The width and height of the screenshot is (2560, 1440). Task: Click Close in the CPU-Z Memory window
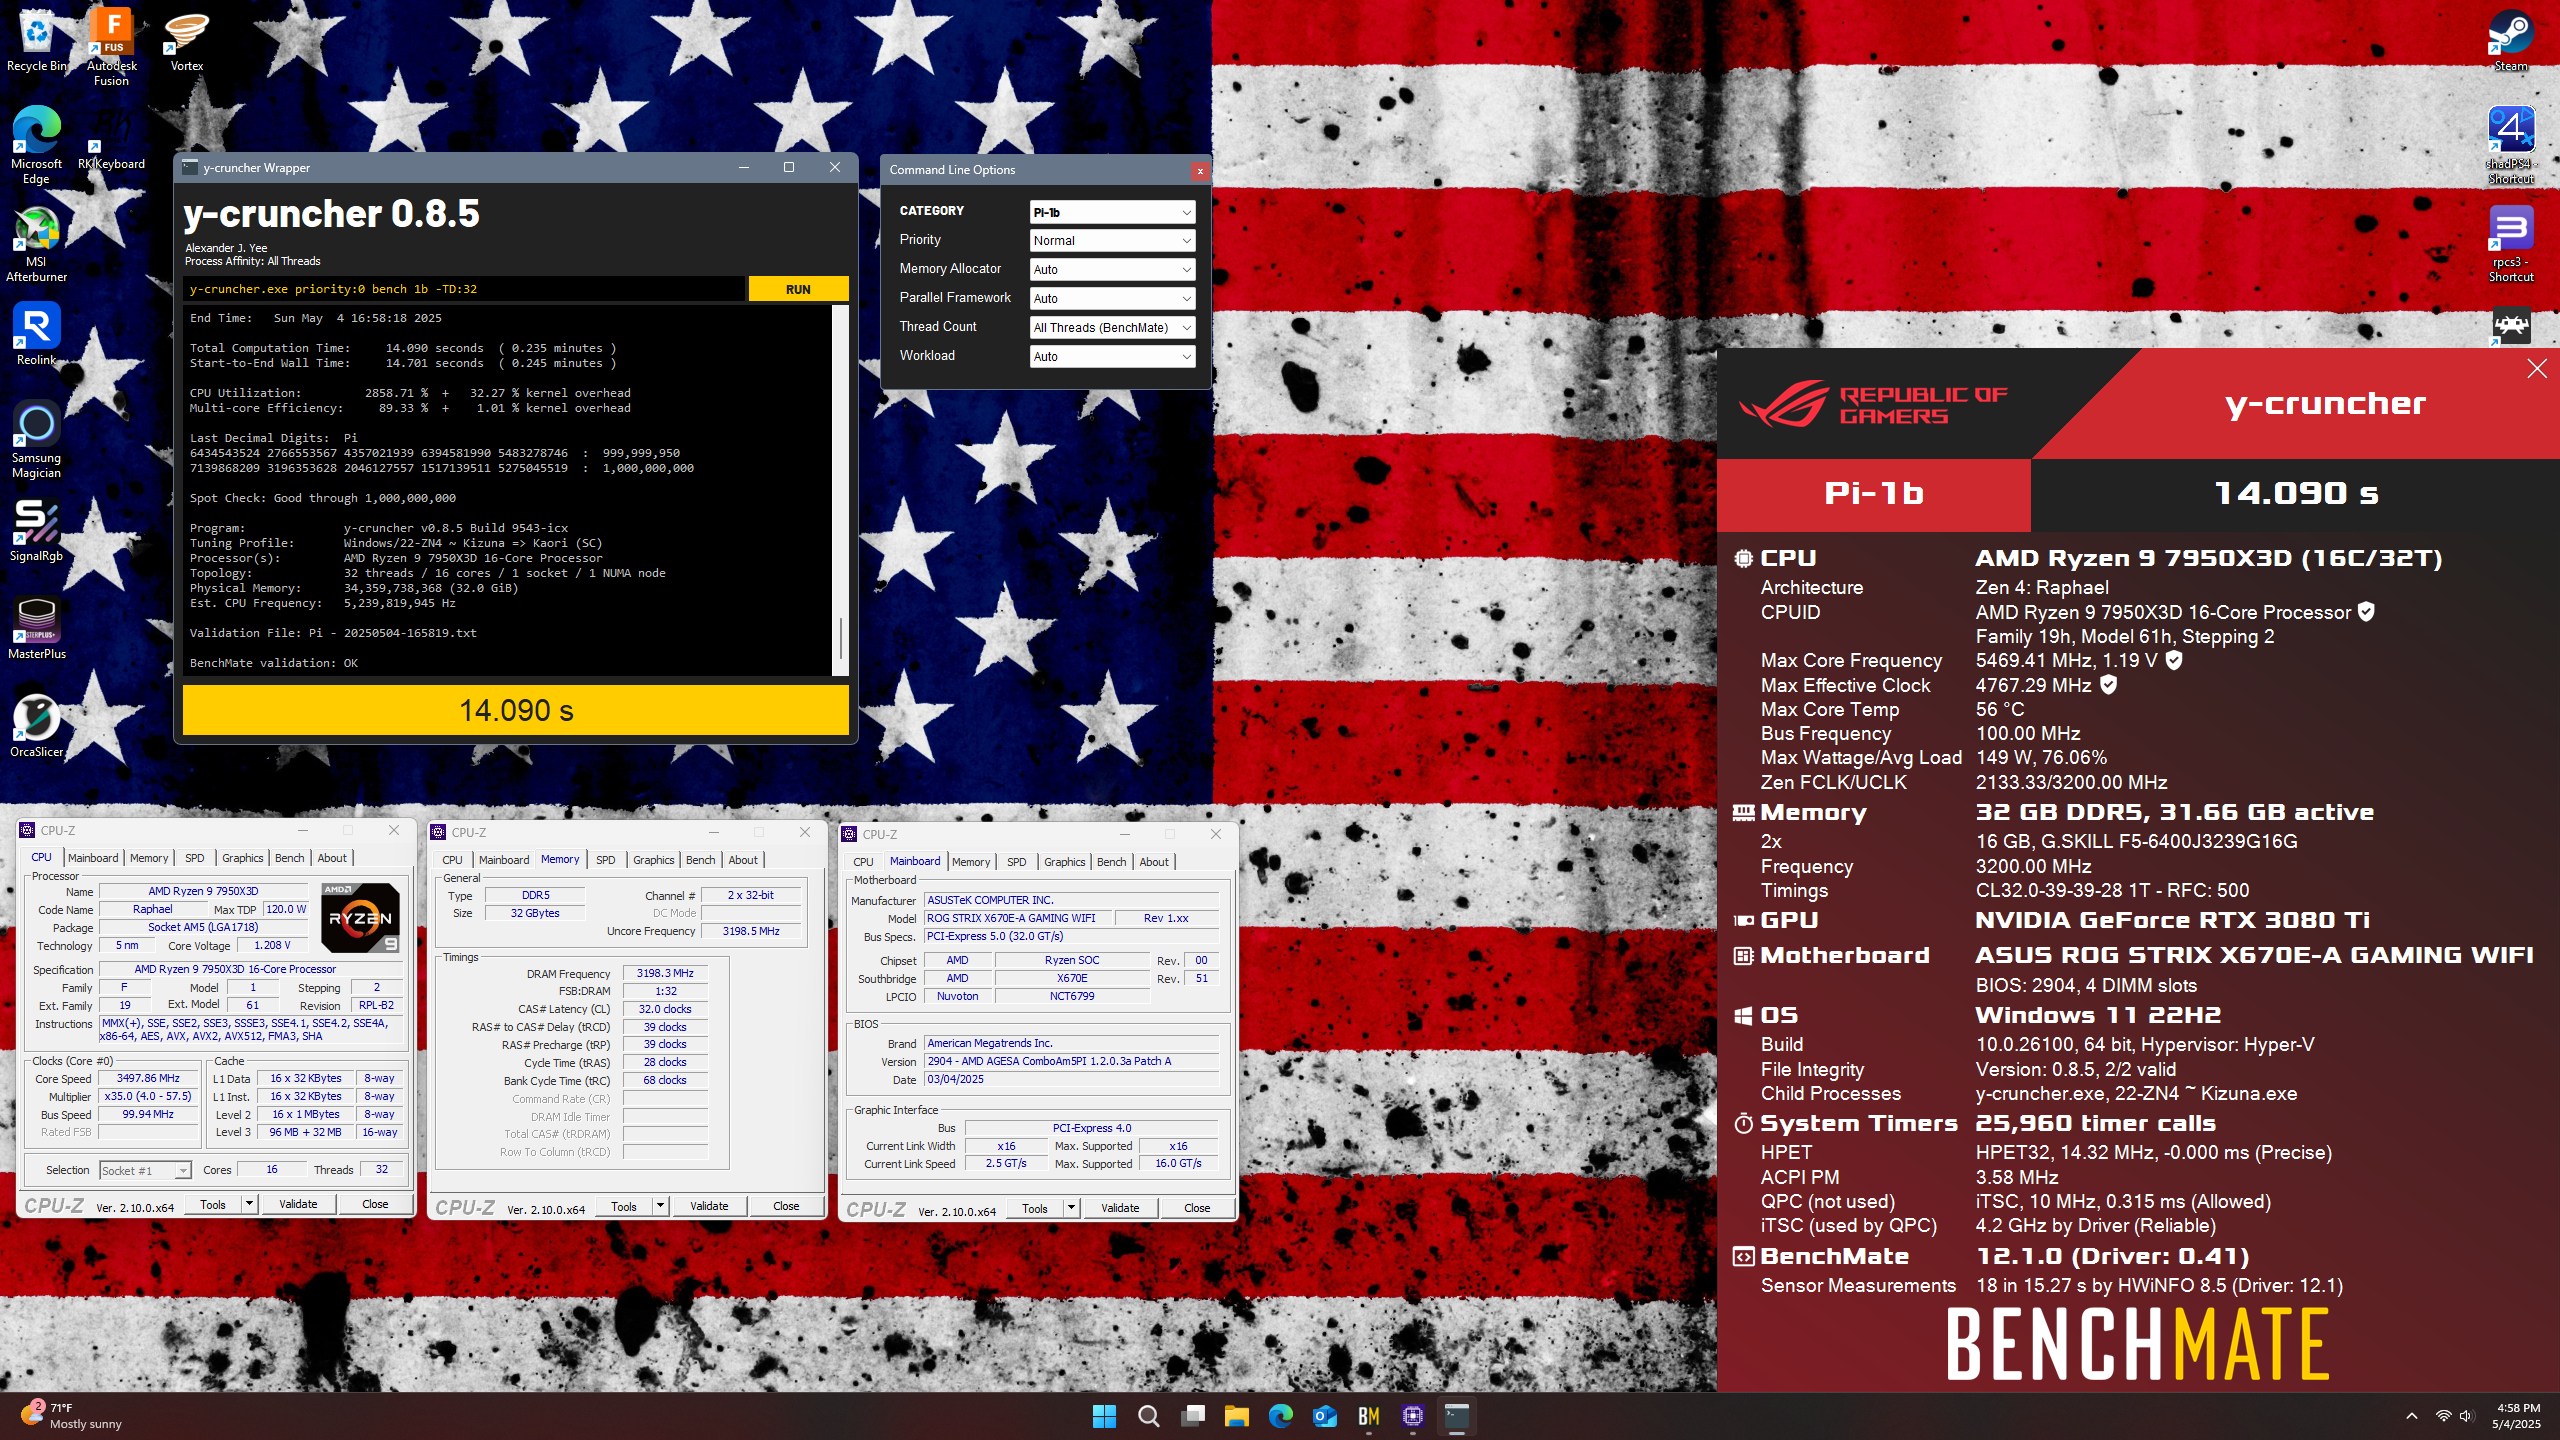coord(786,1206)
